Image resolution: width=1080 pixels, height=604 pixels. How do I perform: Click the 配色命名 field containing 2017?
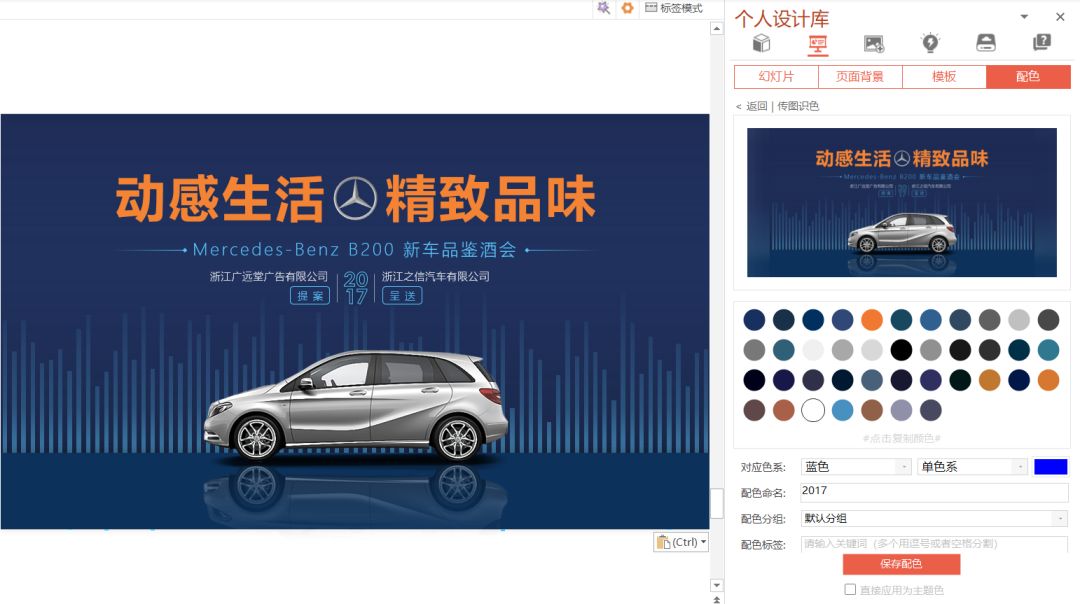tap(934, 492)
